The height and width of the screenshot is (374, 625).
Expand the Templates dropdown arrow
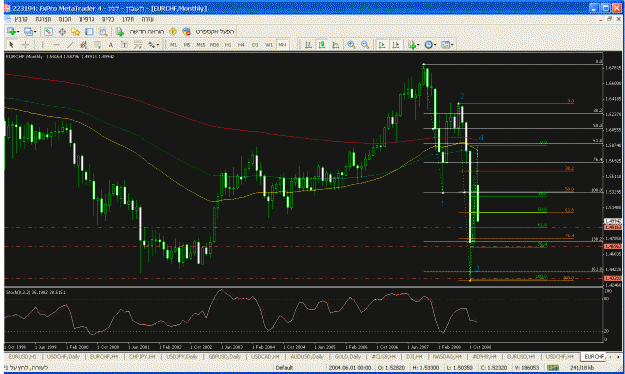452,45
